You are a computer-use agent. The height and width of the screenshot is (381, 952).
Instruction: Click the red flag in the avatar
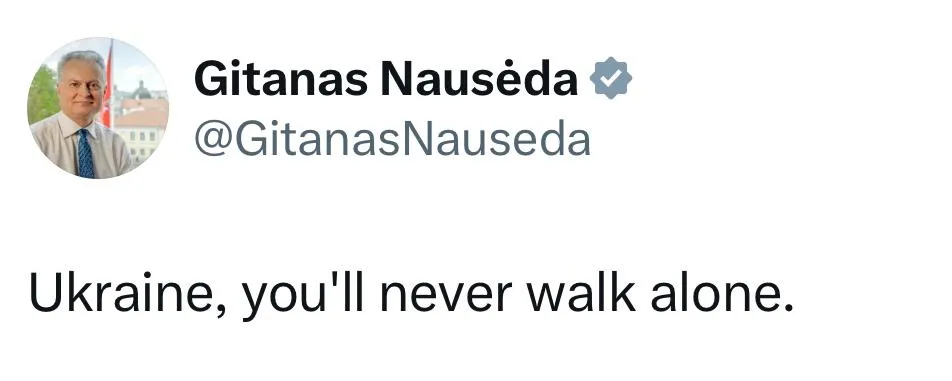click(107, 85)
